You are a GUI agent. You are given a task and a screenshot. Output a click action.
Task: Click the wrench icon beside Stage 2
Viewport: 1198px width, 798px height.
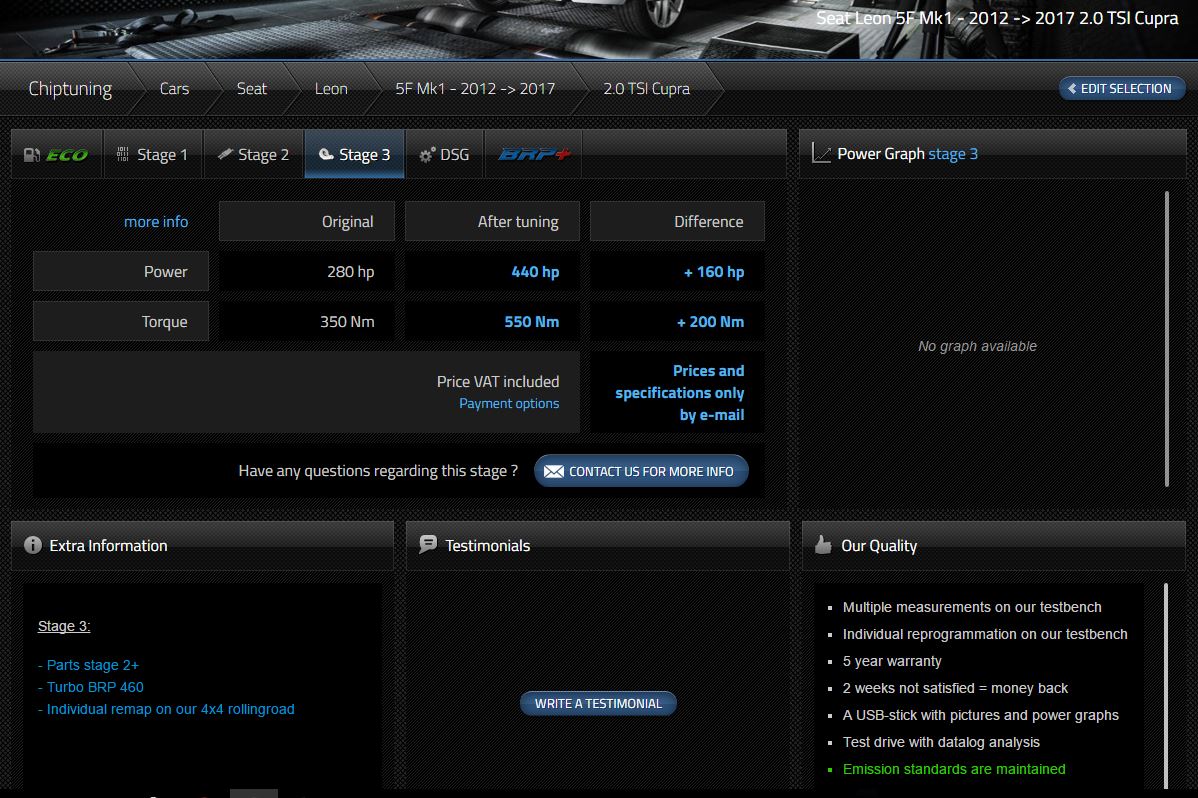tap(225, 154)
